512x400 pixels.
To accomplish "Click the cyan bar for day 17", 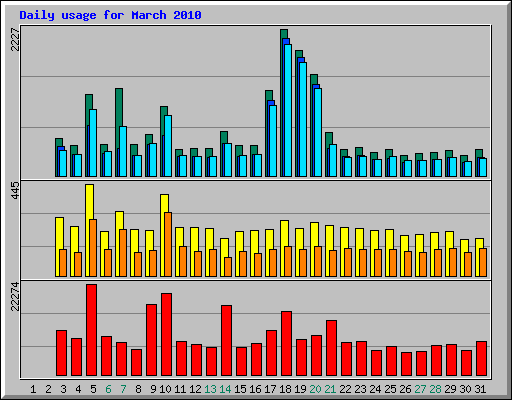I will click(x=273, y=141).
